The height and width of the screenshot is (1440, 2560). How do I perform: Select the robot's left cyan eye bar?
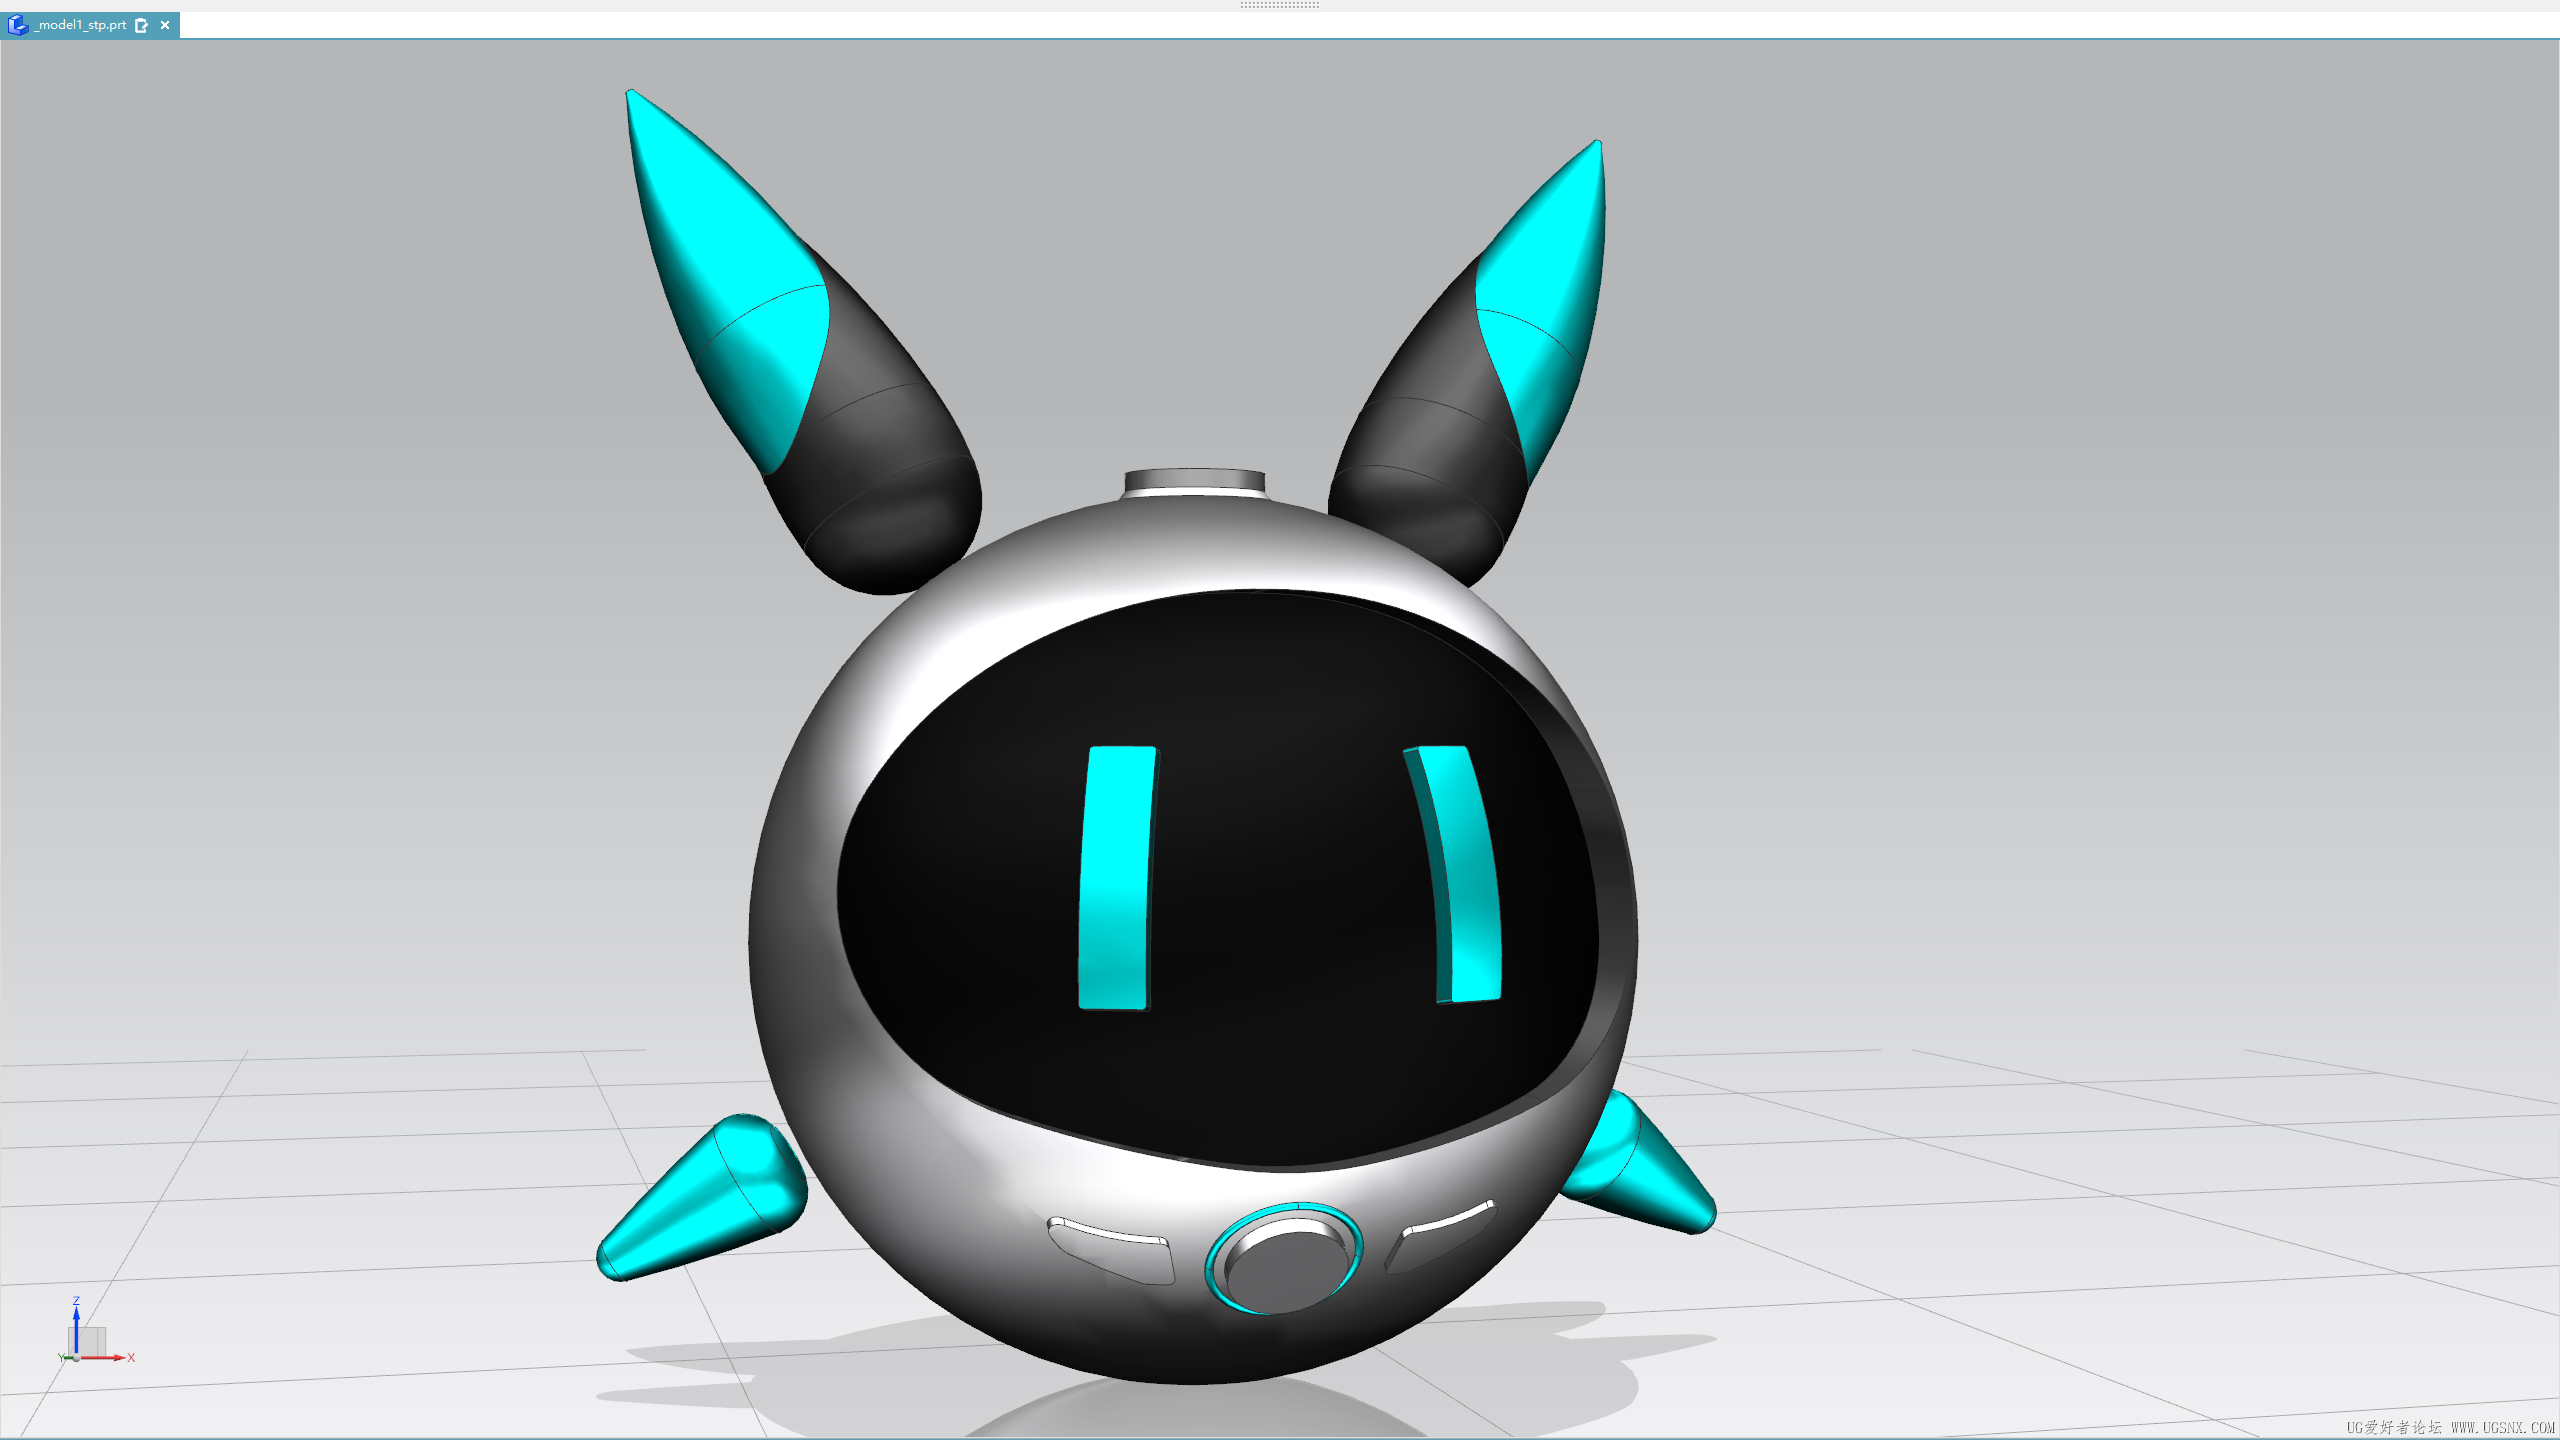pyautogui.click(x=1116, y=878)
